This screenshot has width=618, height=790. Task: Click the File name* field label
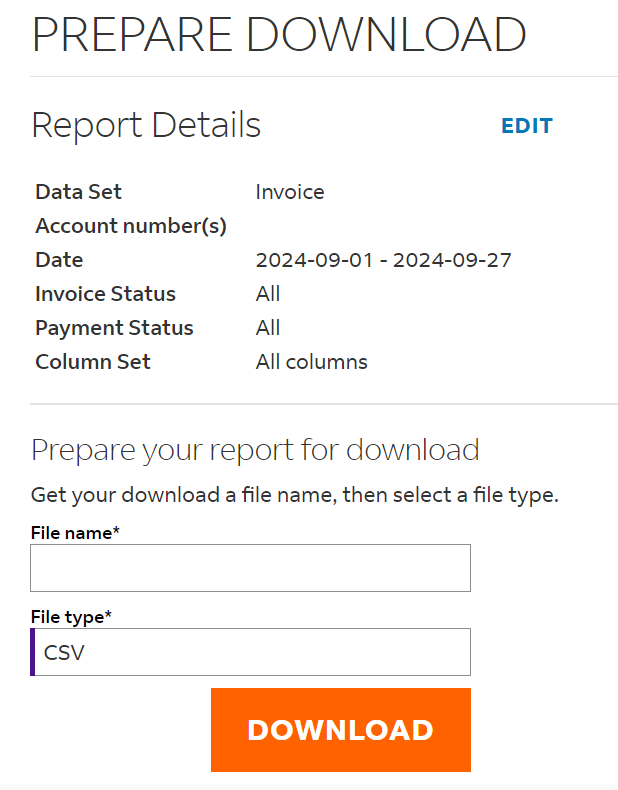click(75, 533)
